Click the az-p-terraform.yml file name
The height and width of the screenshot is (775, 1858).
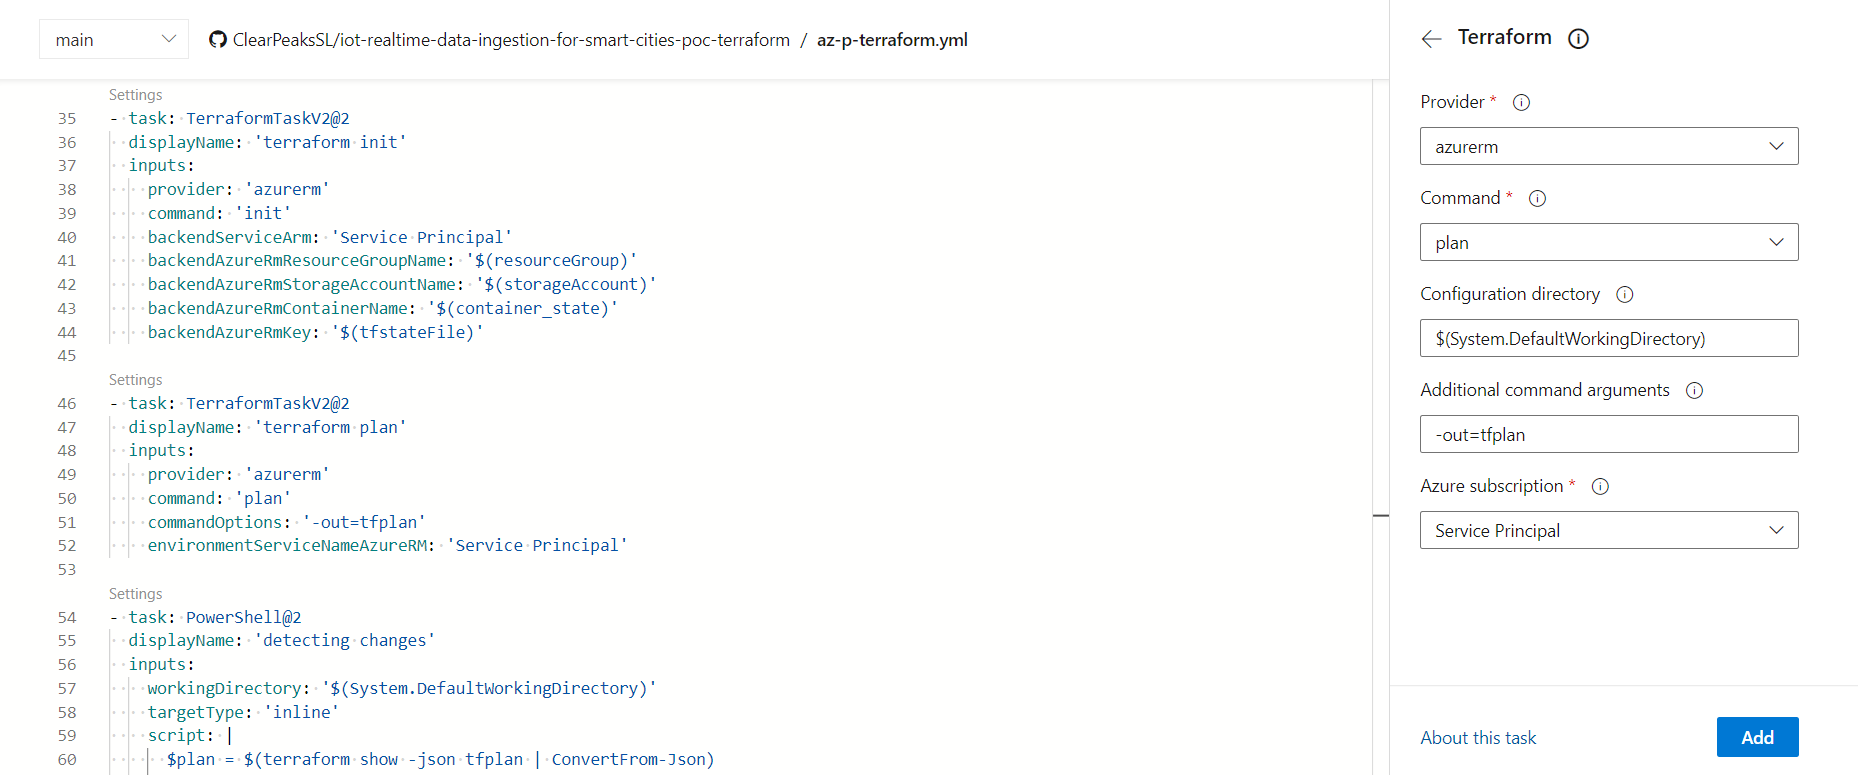pyautogui.click(x=892, y=40)
